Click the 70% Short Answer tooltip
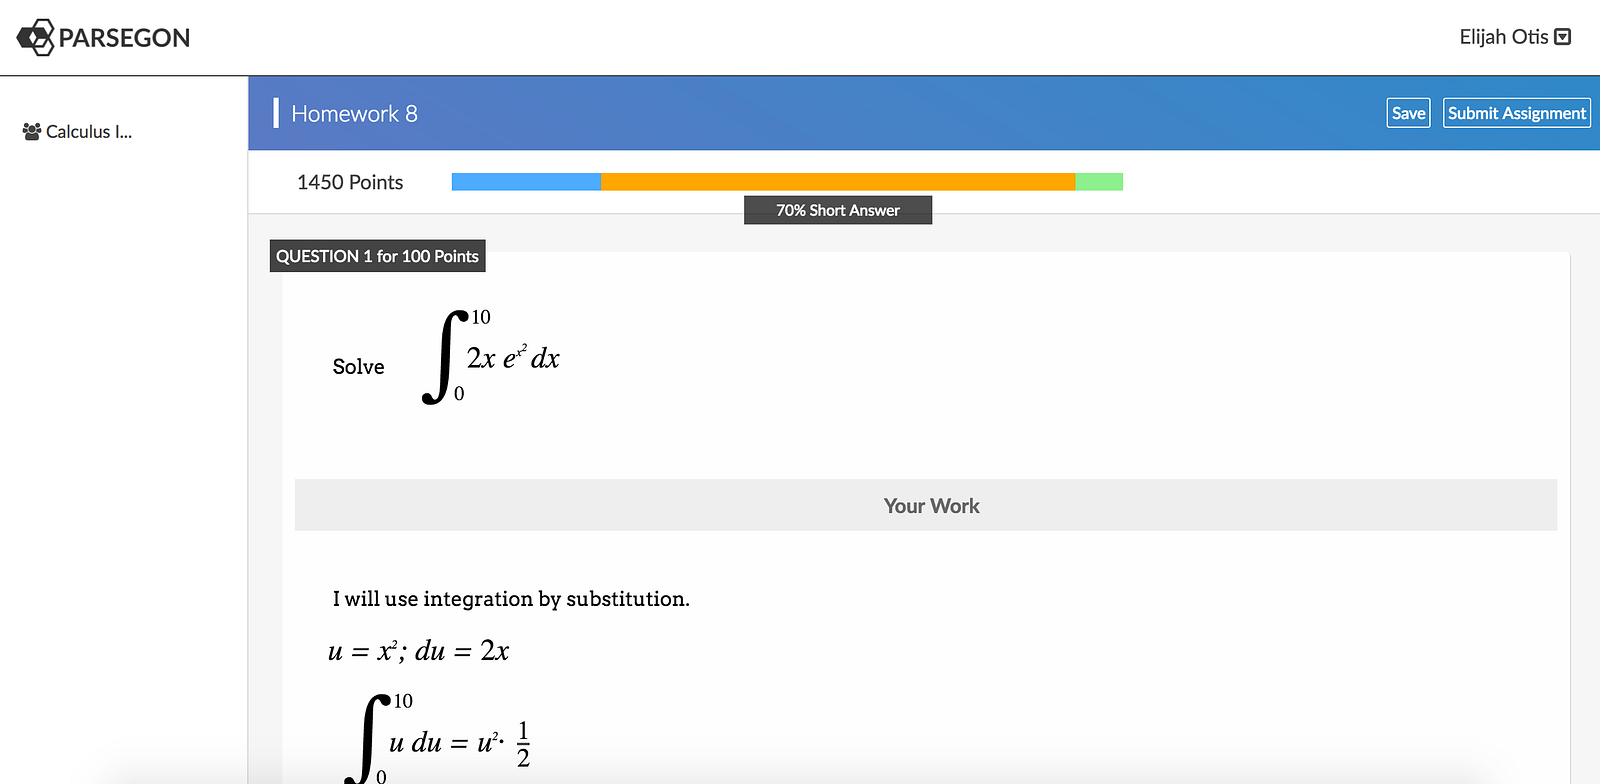The image size is (1600, 784). [x=838, y=211]
